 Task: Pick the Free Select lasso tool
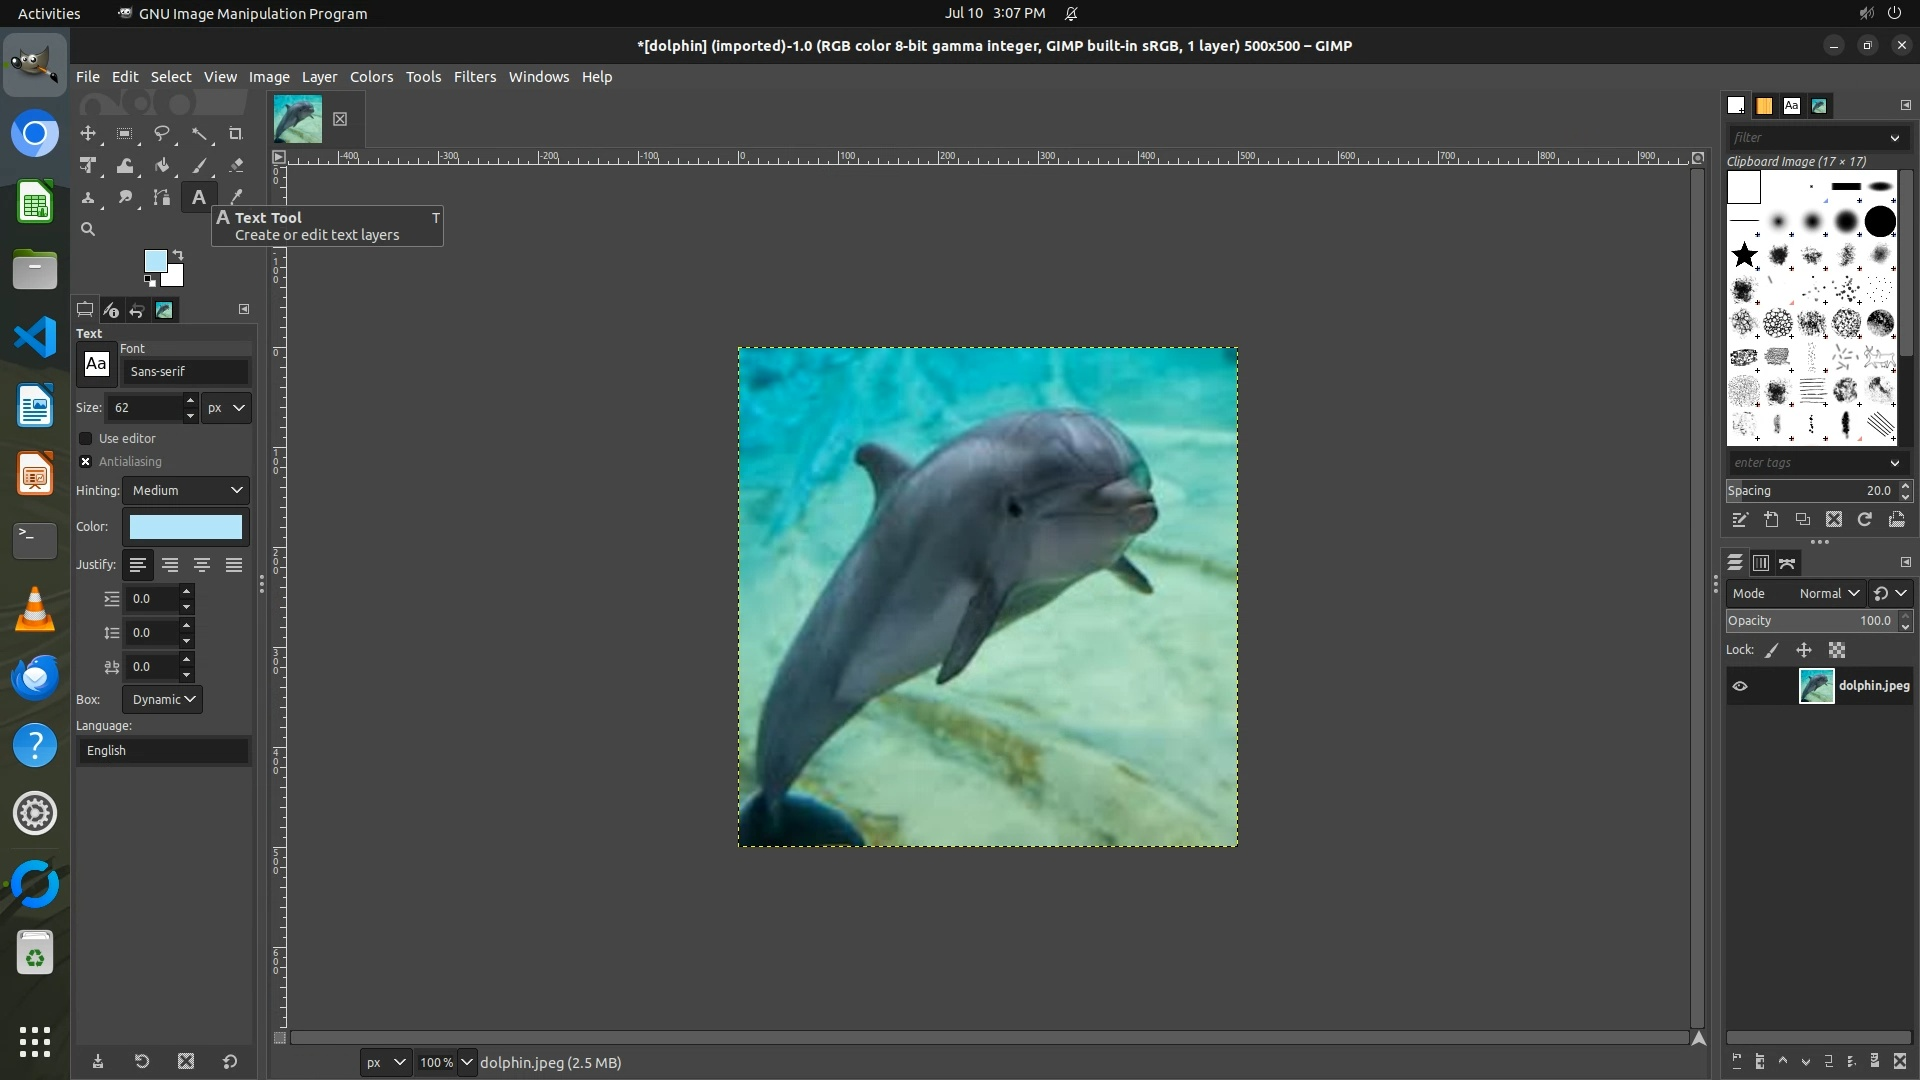click(x=162, y=134)
